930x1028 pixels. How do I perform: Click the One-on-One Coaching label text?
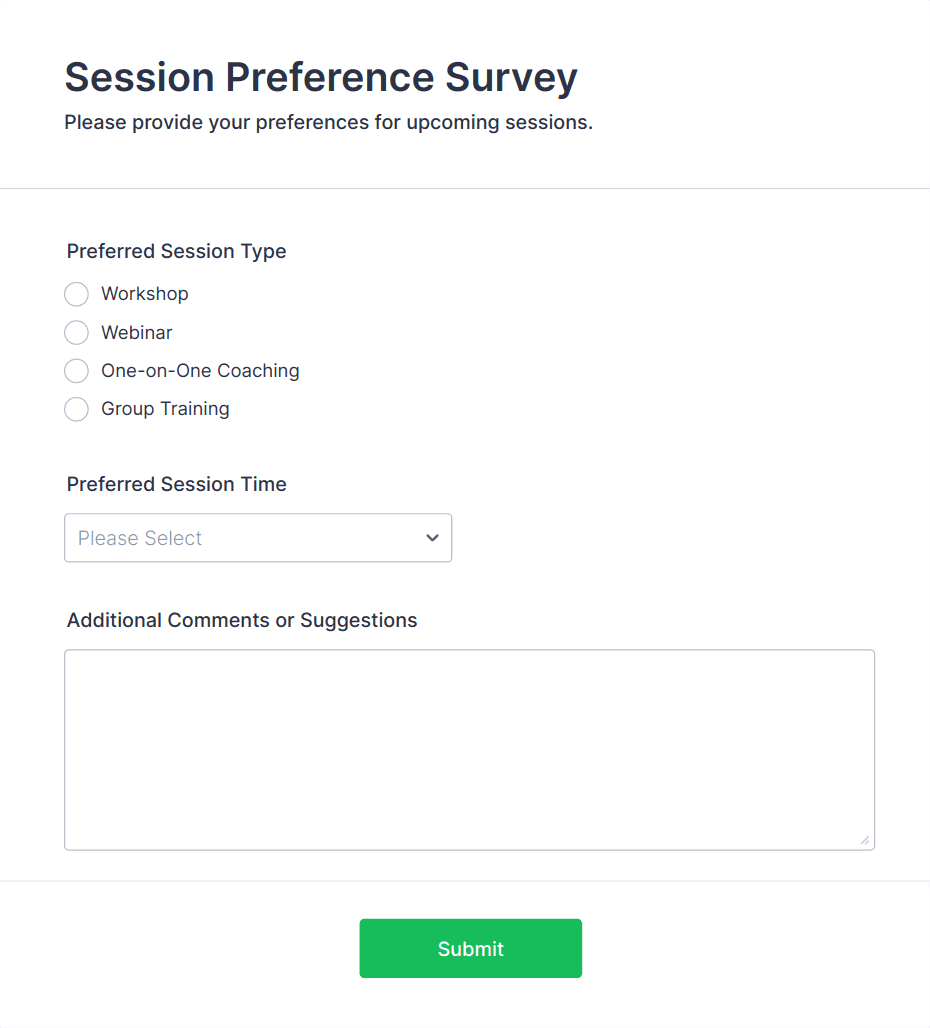pos(200,371)
